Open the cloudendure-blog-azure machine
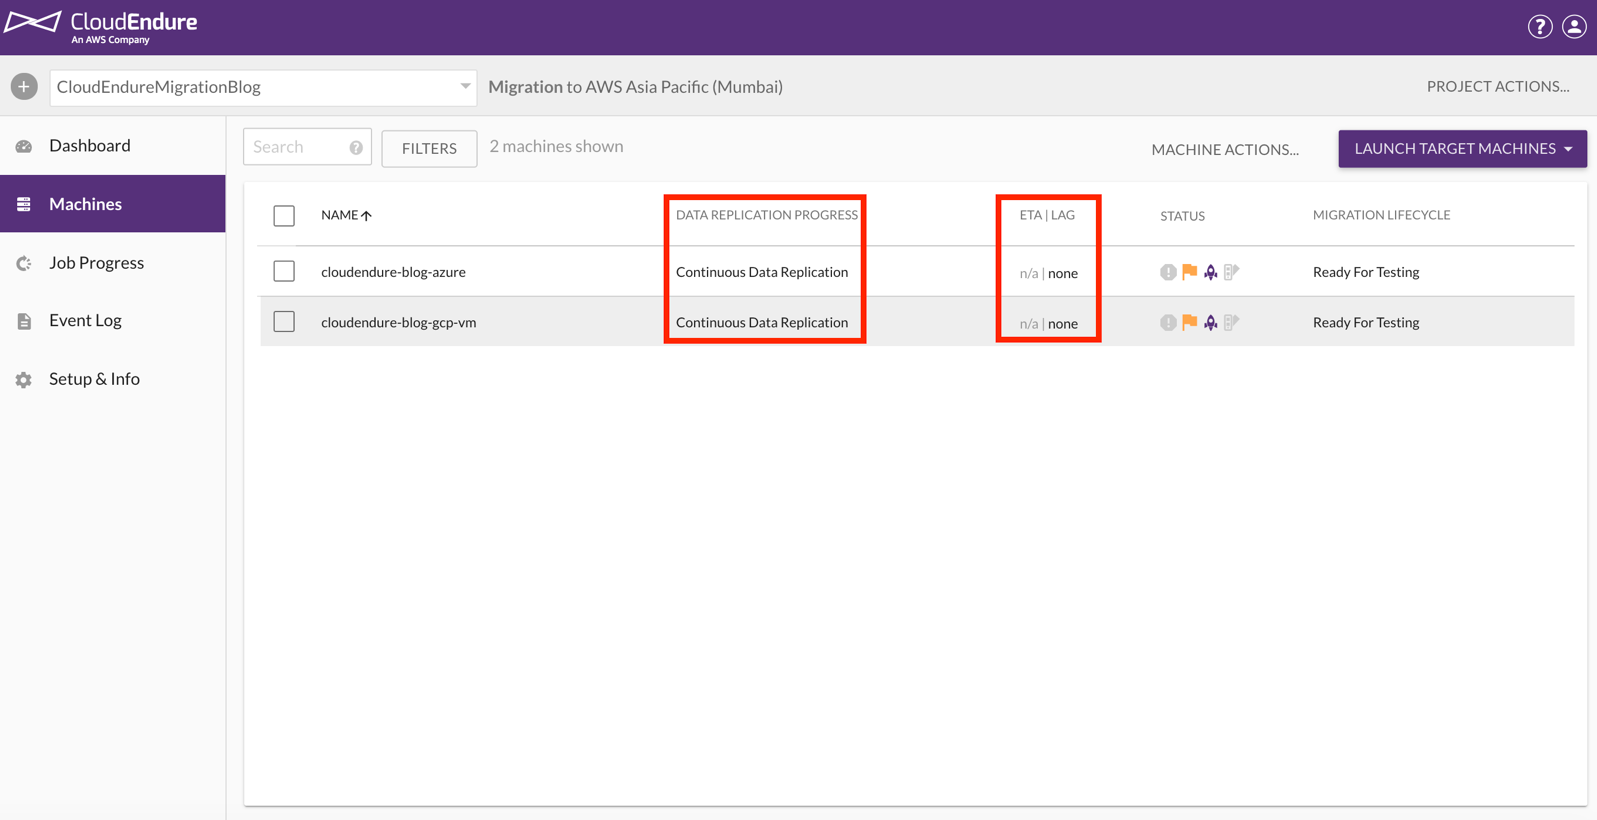The image size is (1597, 820). click(393, 272)
